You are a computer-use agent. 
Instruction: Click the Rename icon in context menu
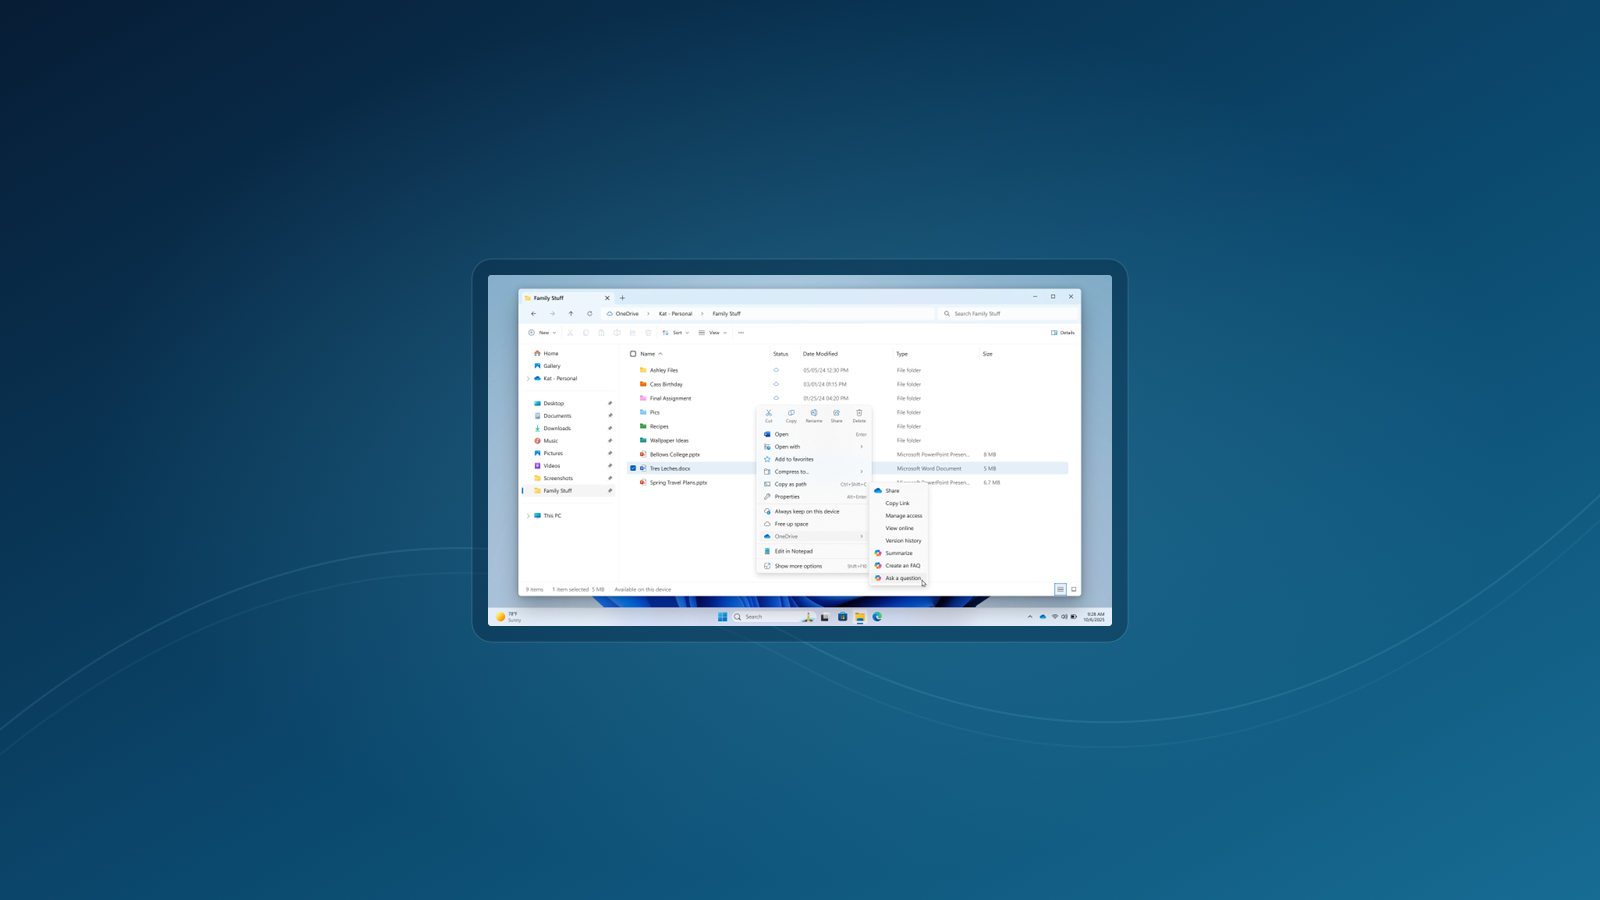(814, 413)
